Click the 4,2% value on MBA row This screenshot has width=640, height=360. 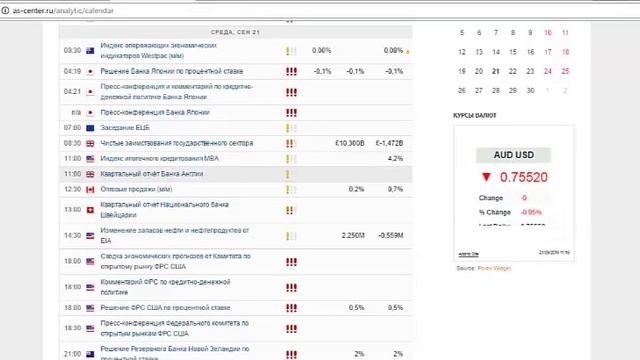point(395,158)
